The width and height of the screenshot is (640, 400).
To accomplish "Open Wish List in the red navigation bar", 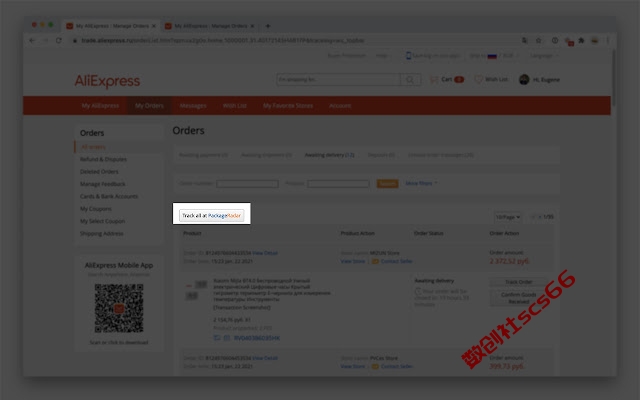I will (x=235, y=106).
